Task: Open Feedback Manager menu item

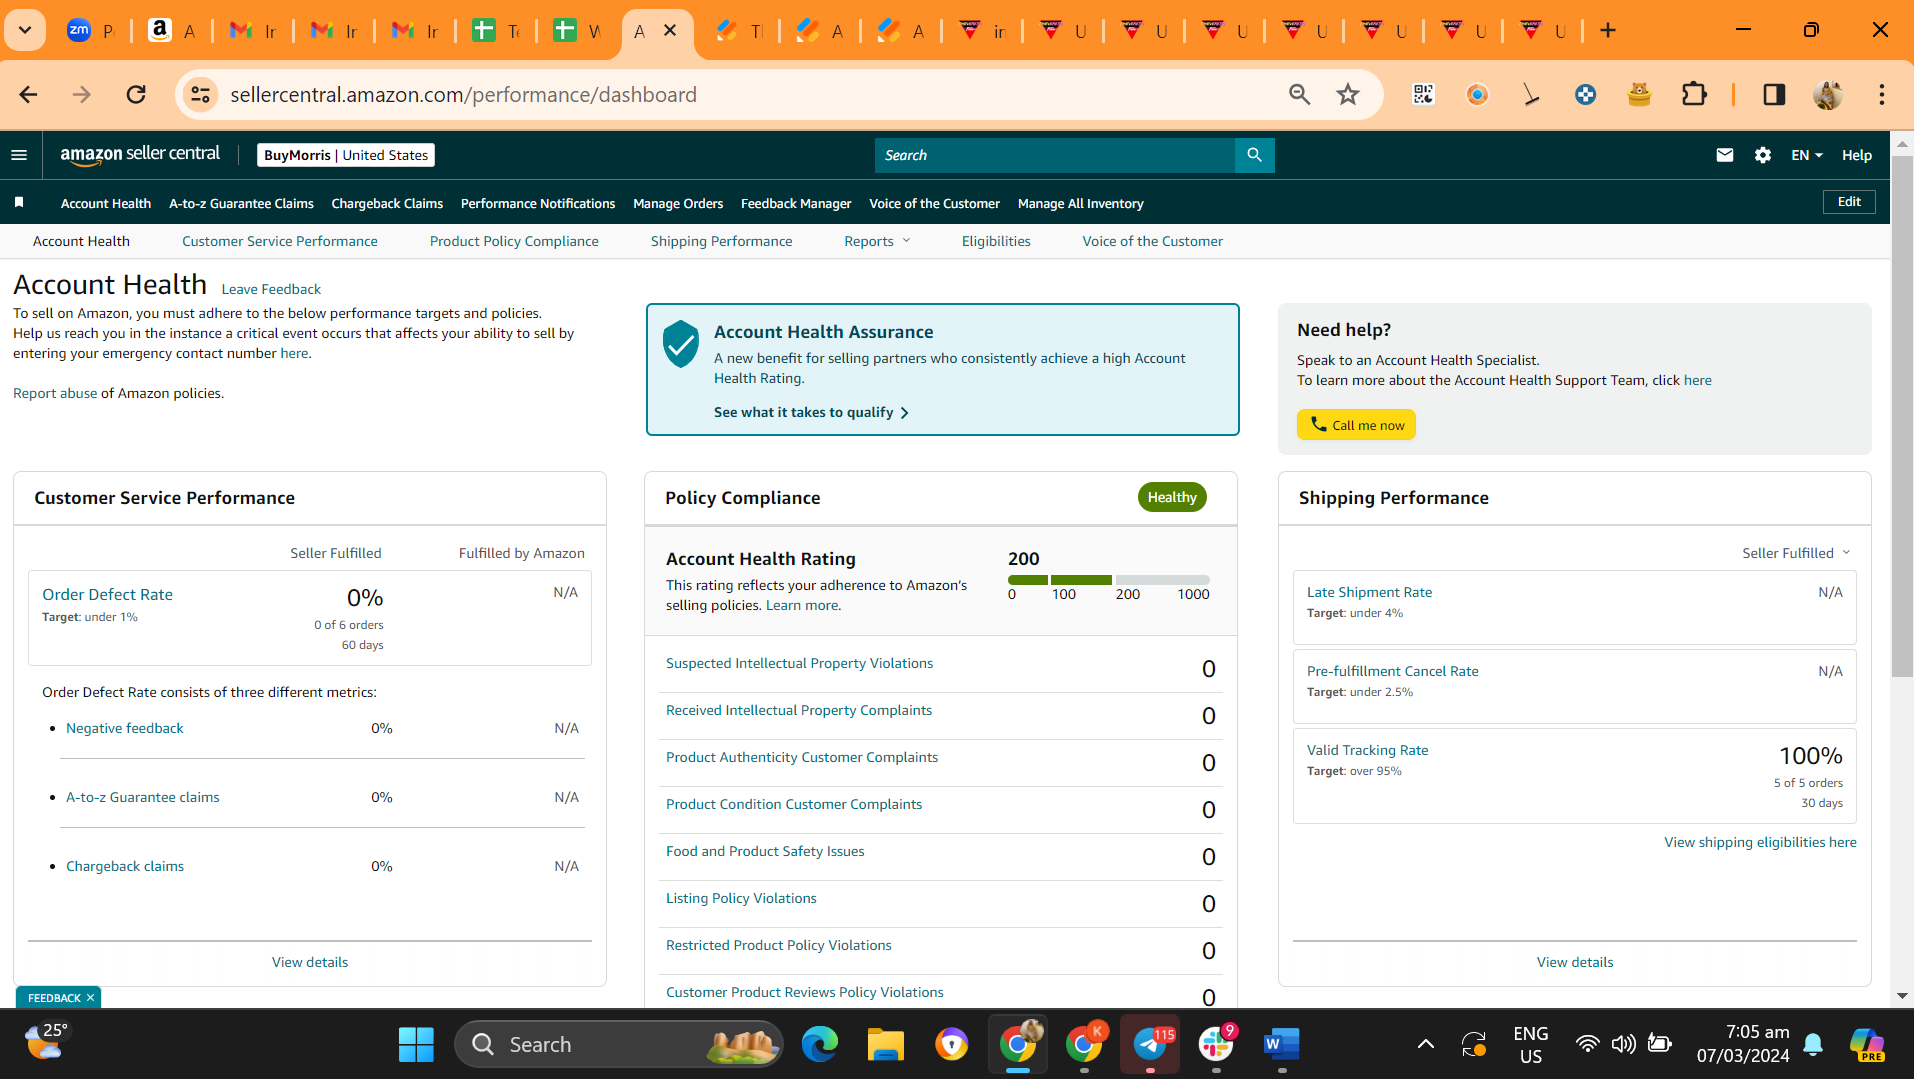Action: click(796, 203)
